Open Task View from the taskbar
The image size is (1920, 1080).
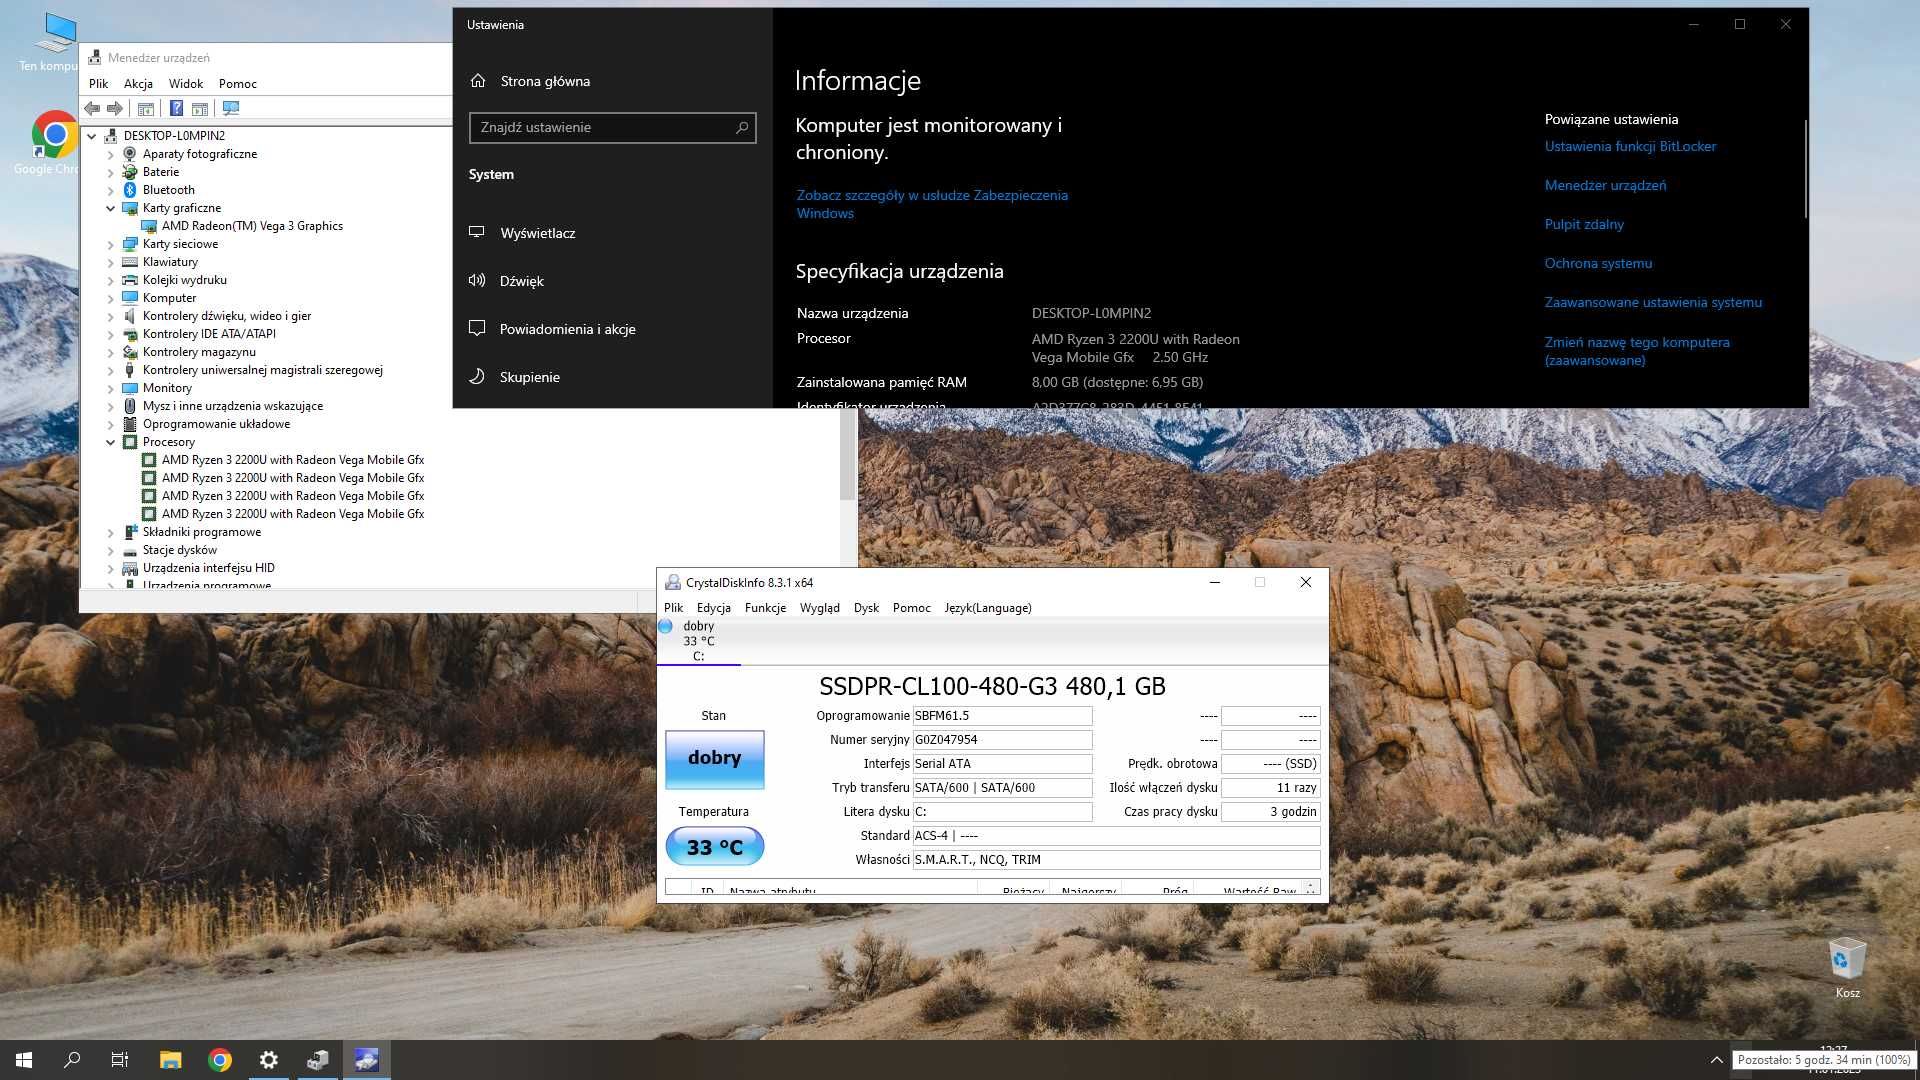120,1060
